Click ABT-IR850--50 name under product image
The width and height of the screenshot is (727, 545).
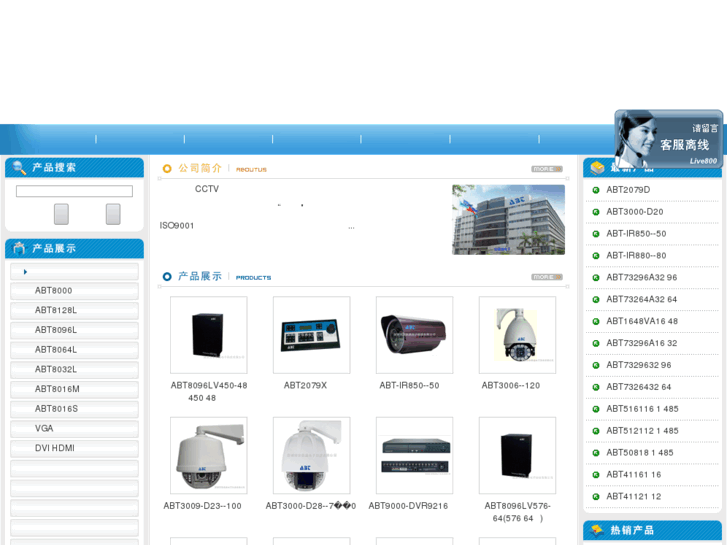tap(409, 385)
